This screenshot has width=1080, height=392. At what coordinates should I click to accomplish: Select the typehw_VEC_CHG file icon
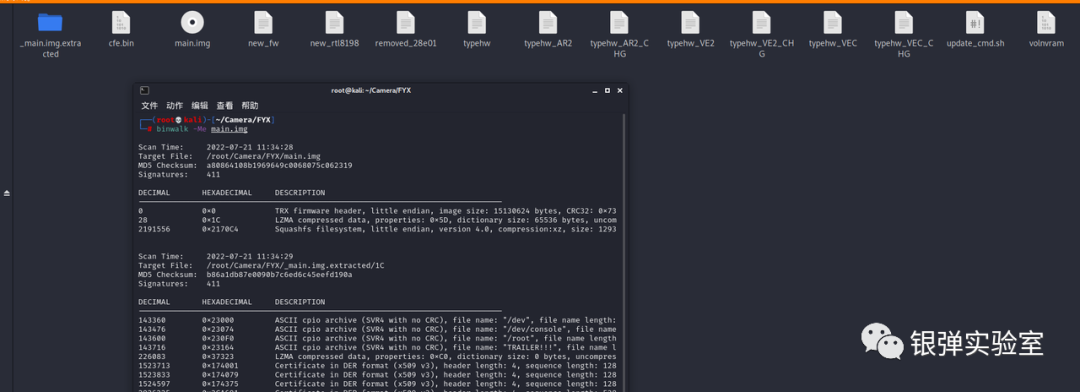pos(904,23)
